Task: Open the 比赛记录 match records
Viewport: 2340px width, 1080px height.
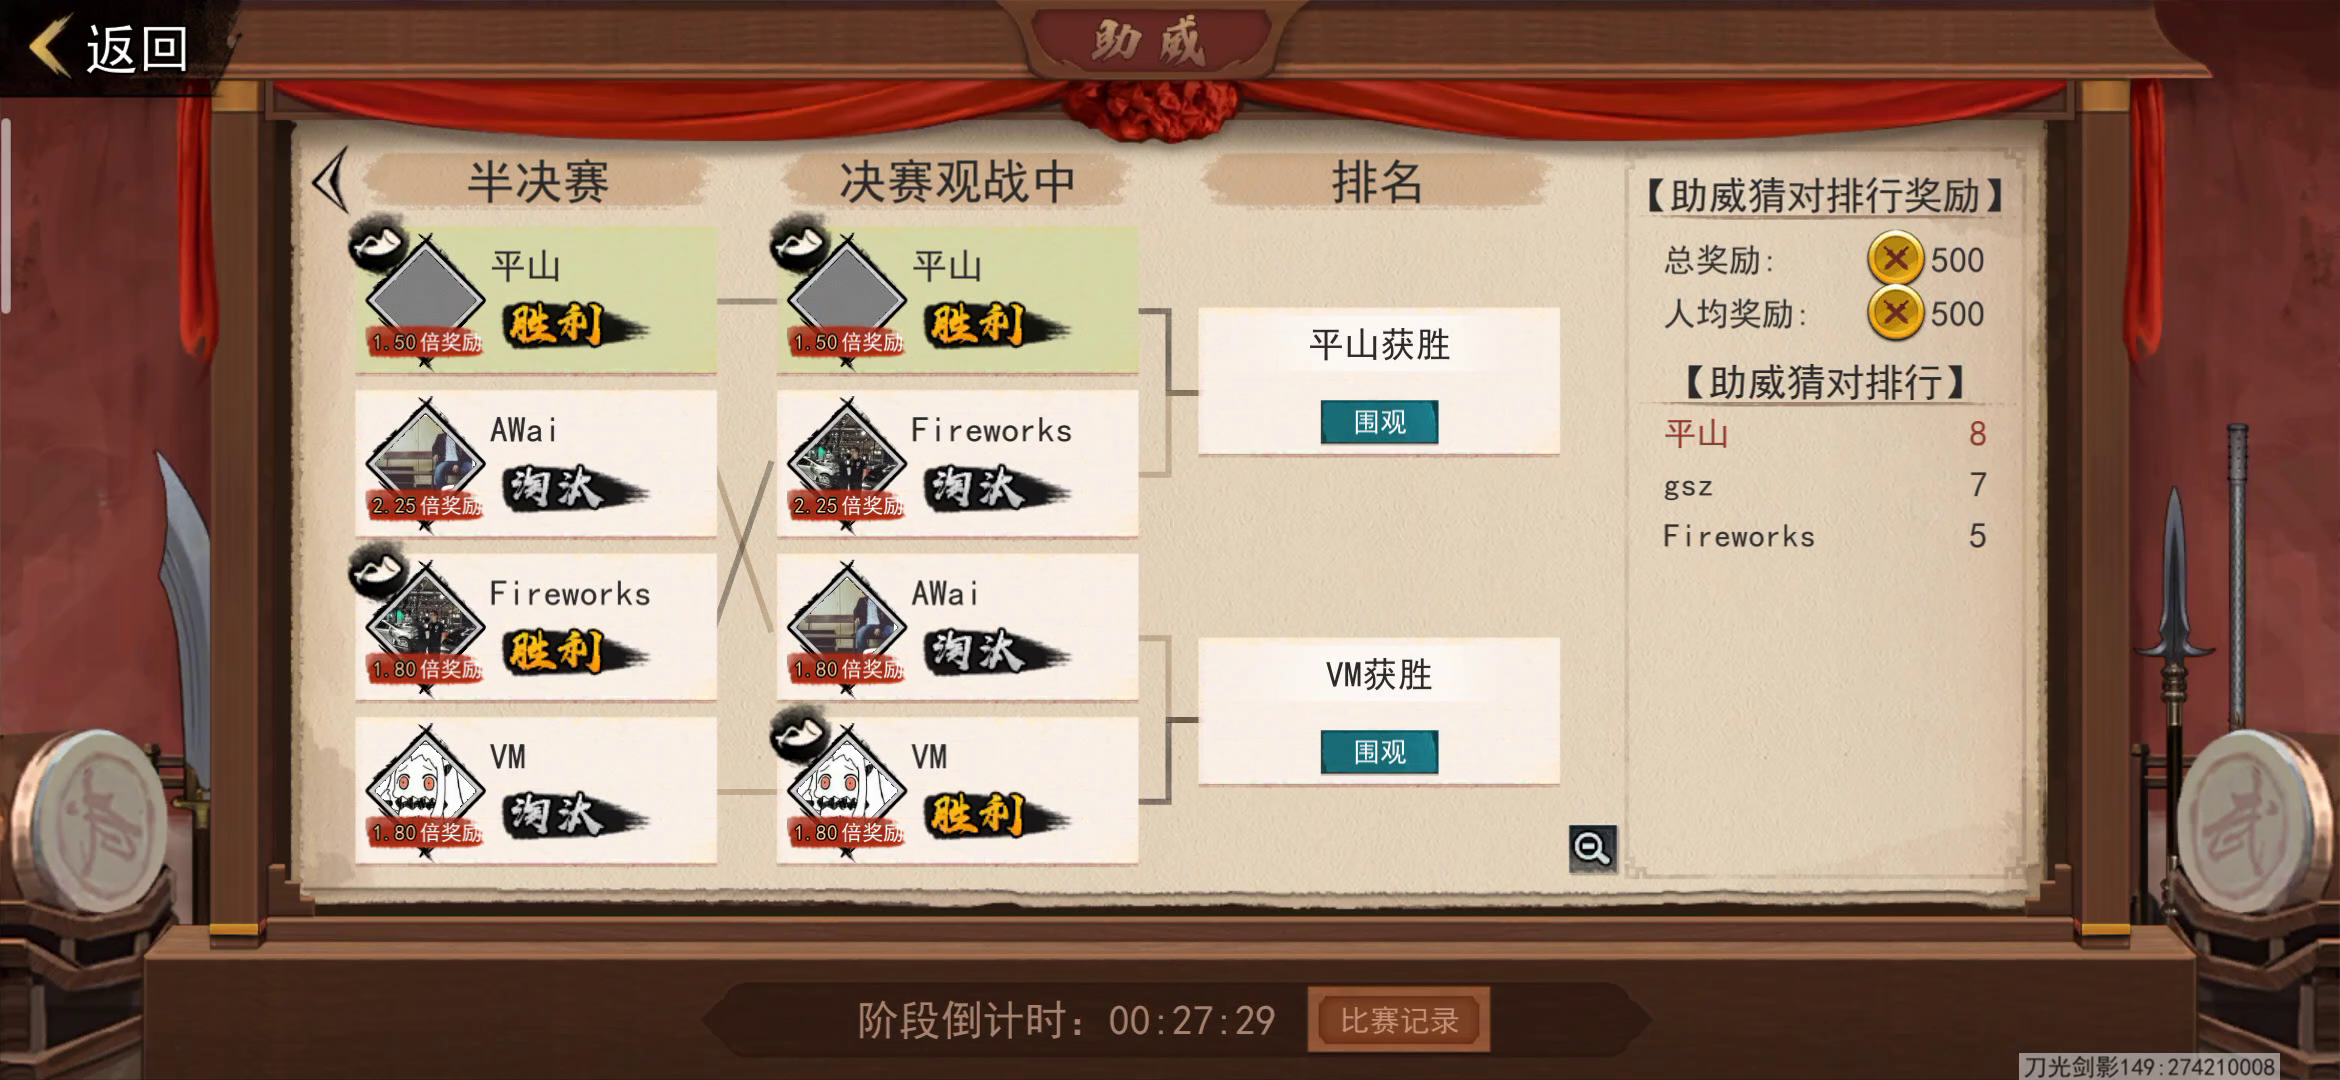Action: tap(1399, 1020)
